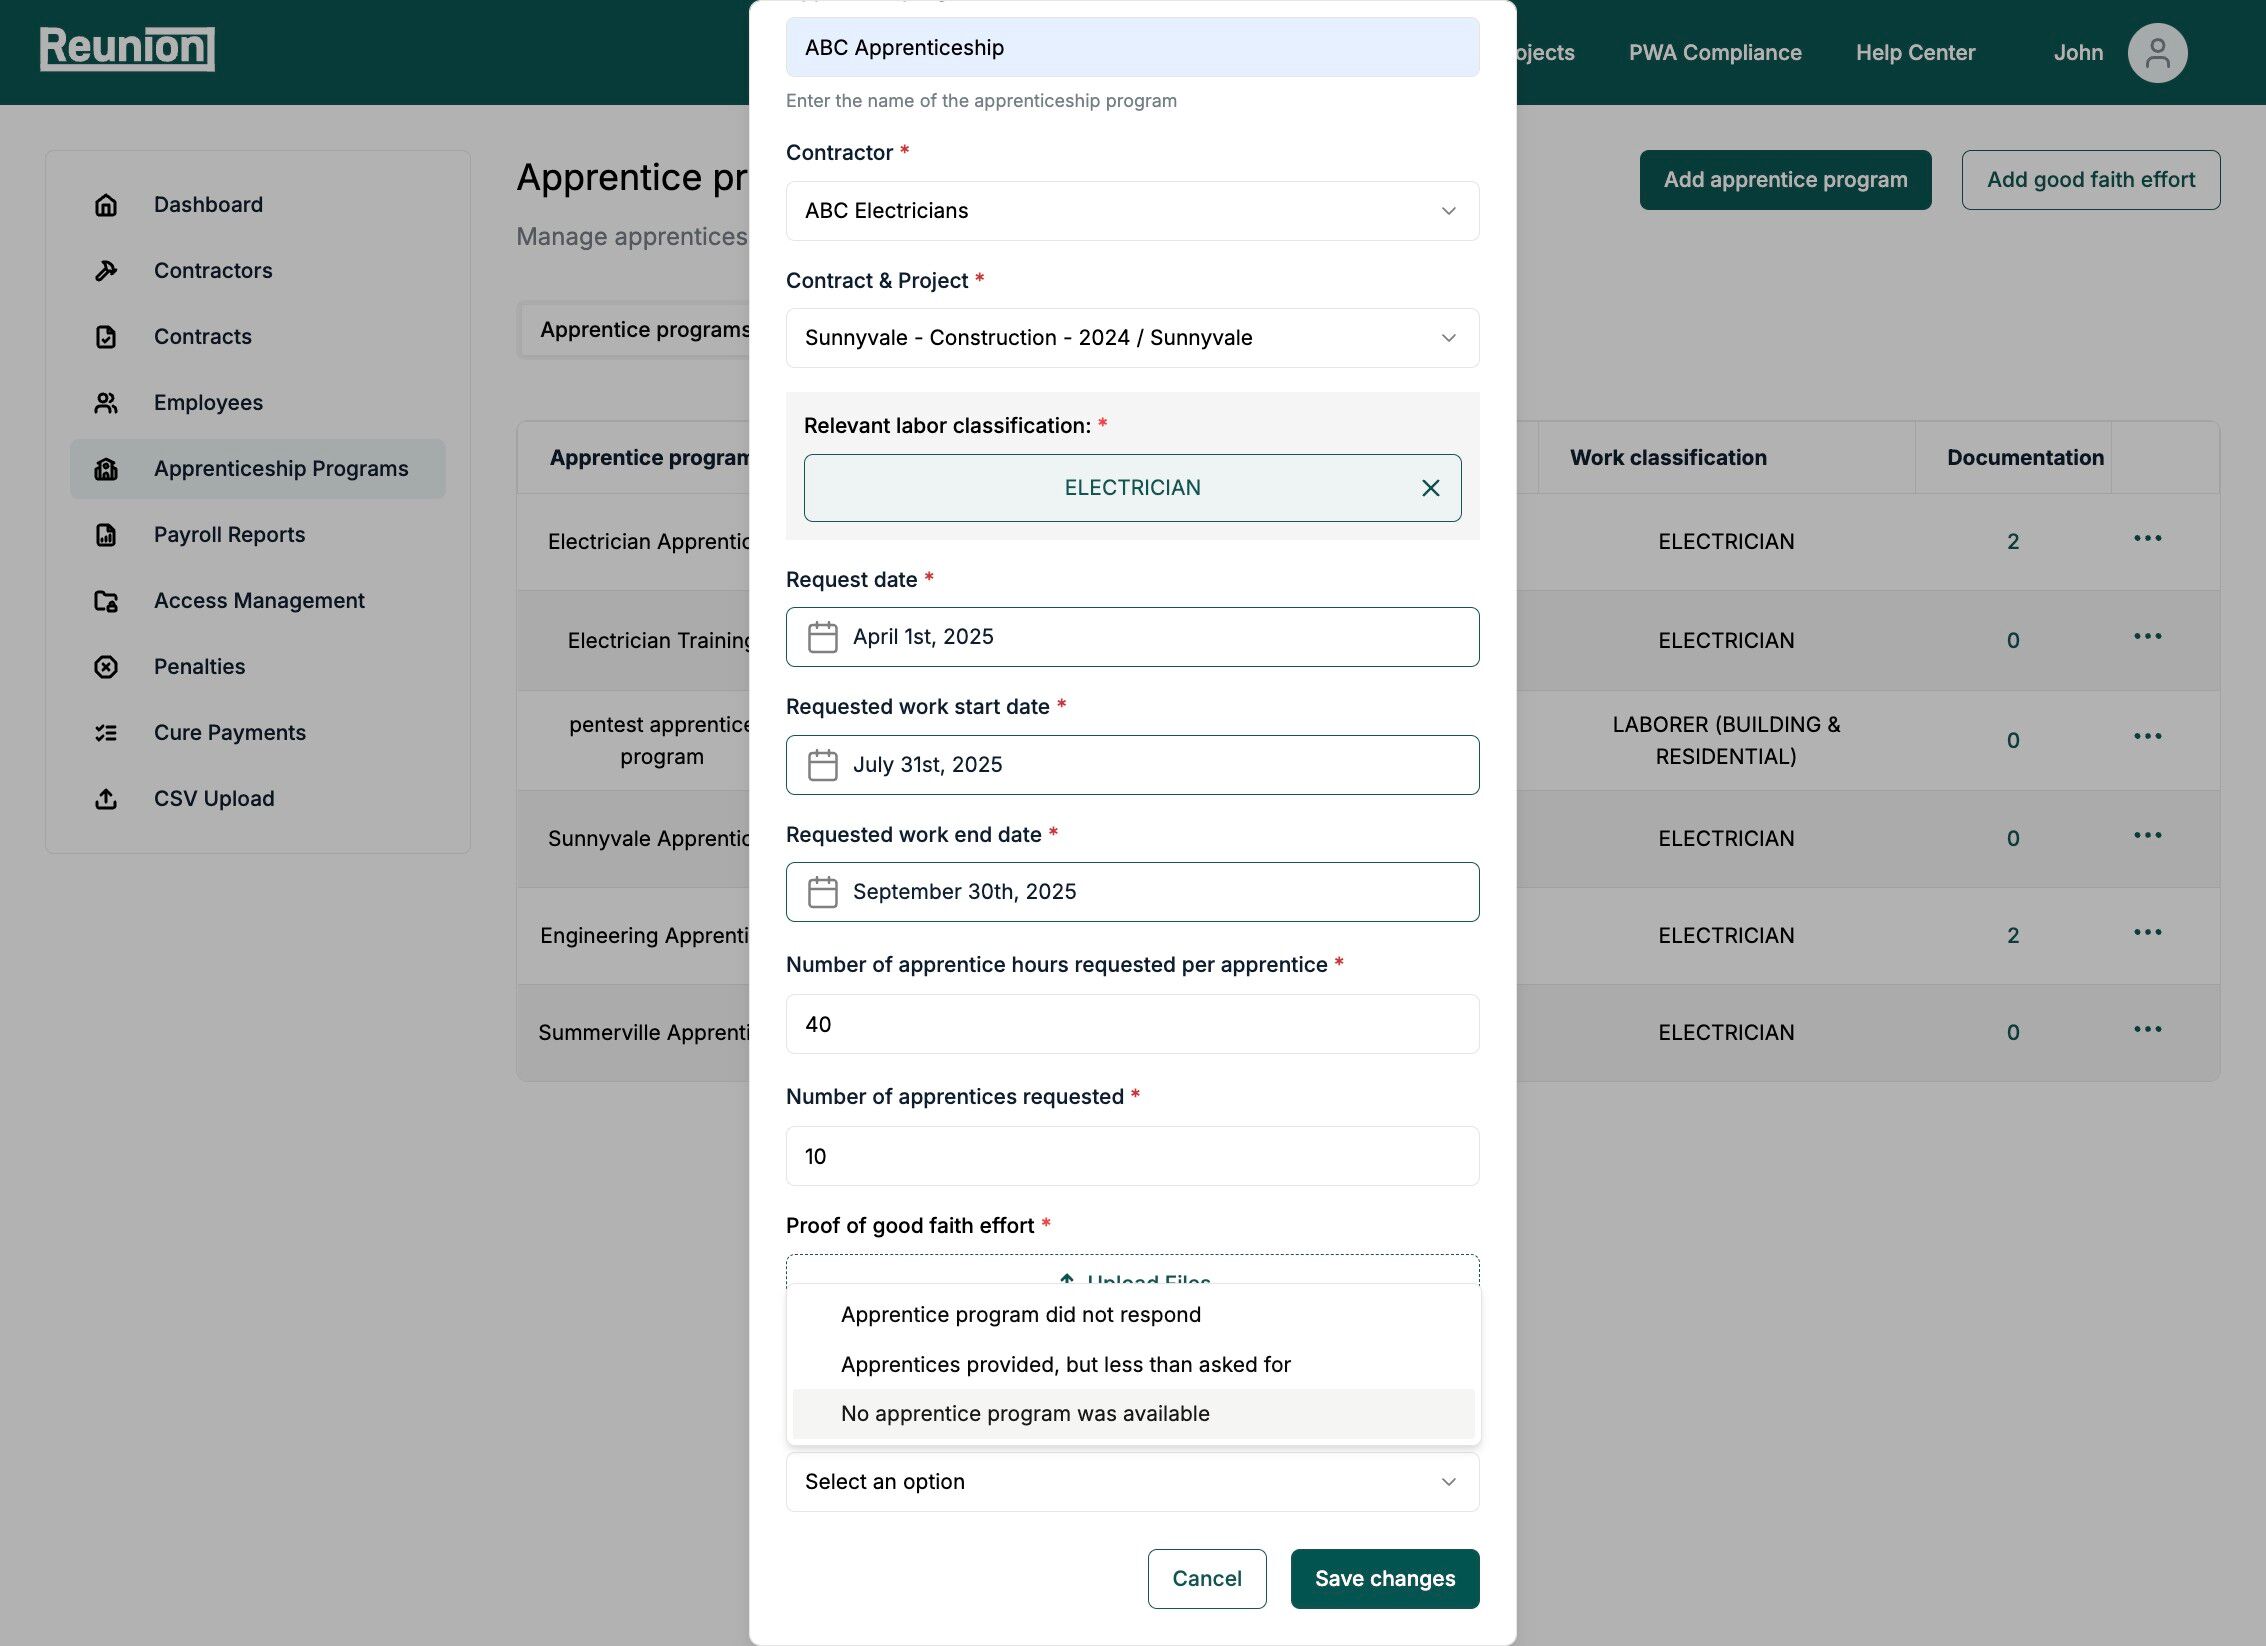The width and height of the screenshot is (2266, 1646).
Task: Open Cure Payments in sidebar
Action: [x=229, y=733]
